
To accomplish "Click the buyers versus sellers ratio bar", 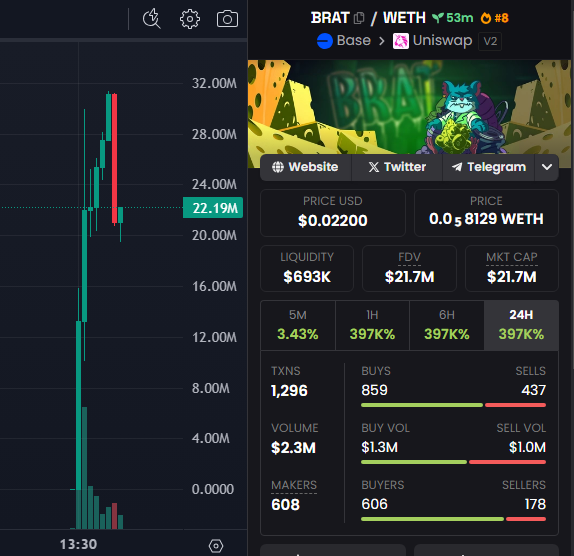I will pyautogui.click(x=453, y=519).
